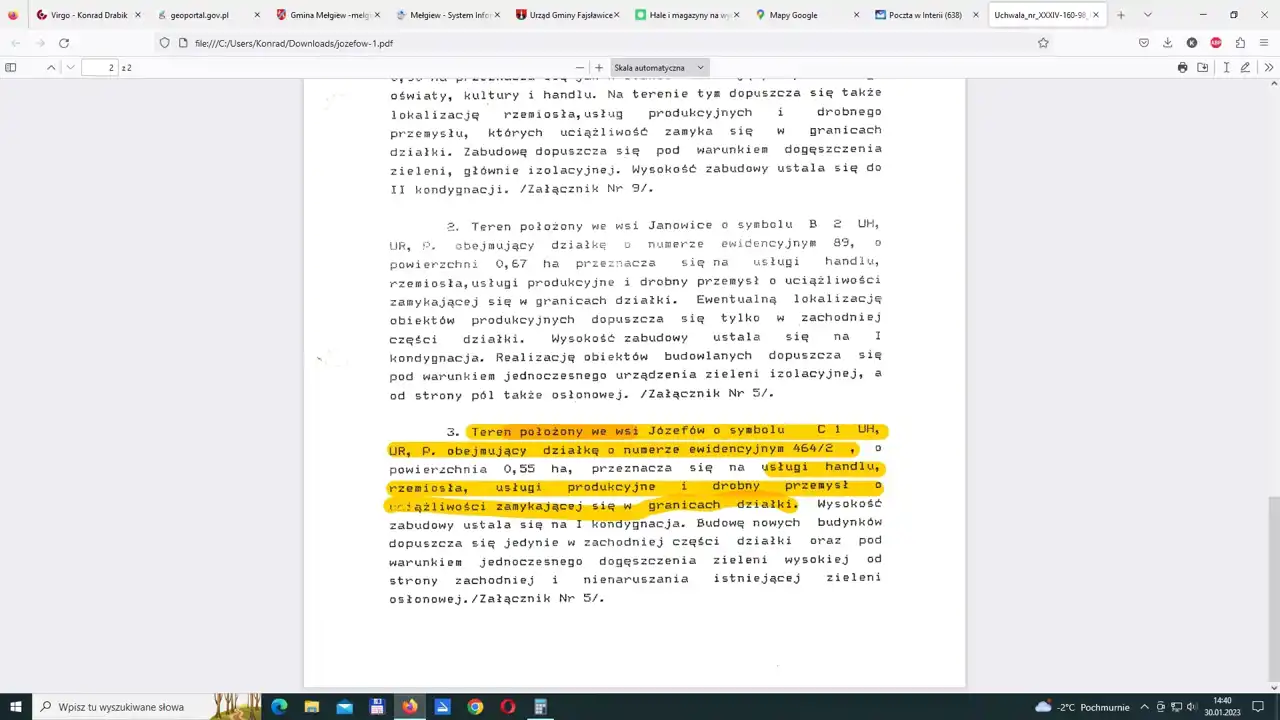Bookmark this page with star icon
This screenshot has width=1280, height=720.
pyautogui.click(x=1043, y=43)
